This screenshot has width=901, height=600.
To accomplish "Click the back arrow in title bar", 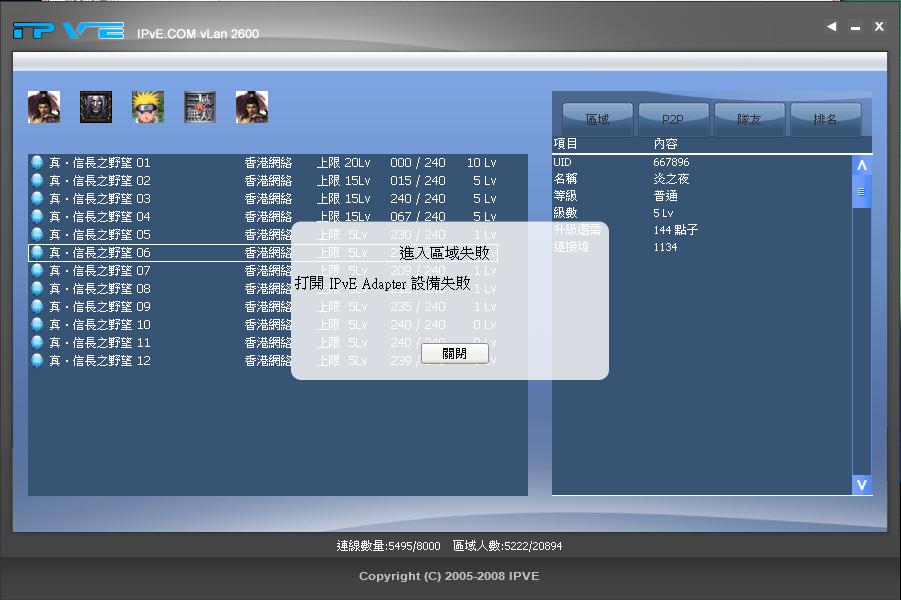I will pos(831,26).
